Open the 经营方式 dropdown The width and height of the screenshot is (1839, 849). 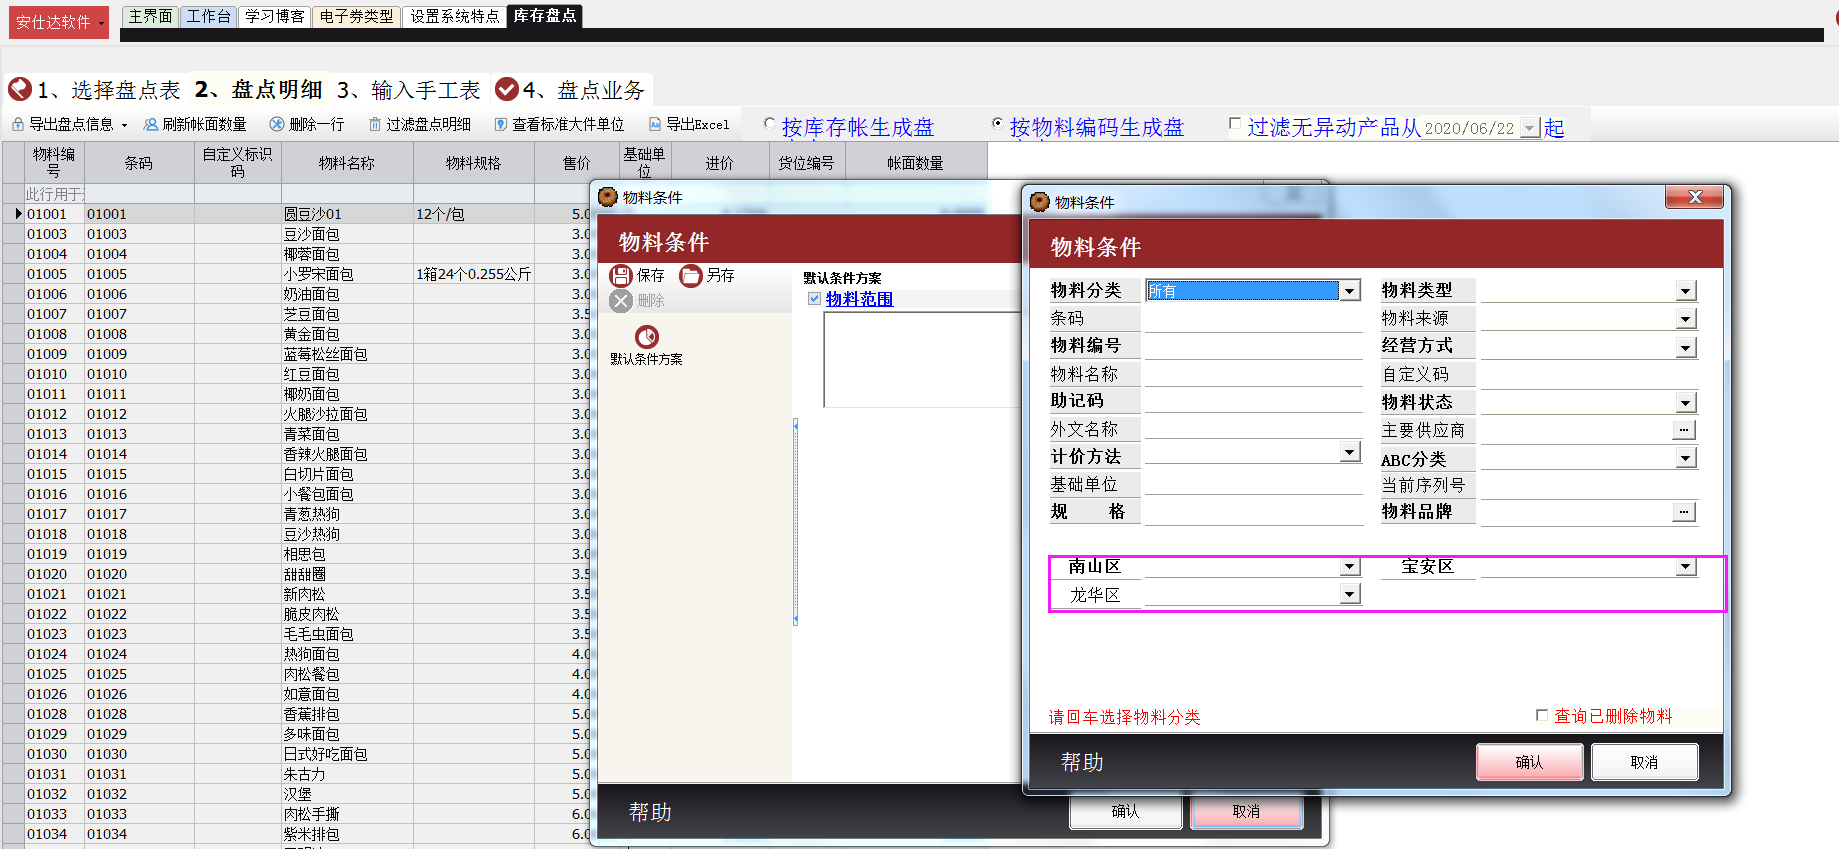[1686, 348]
